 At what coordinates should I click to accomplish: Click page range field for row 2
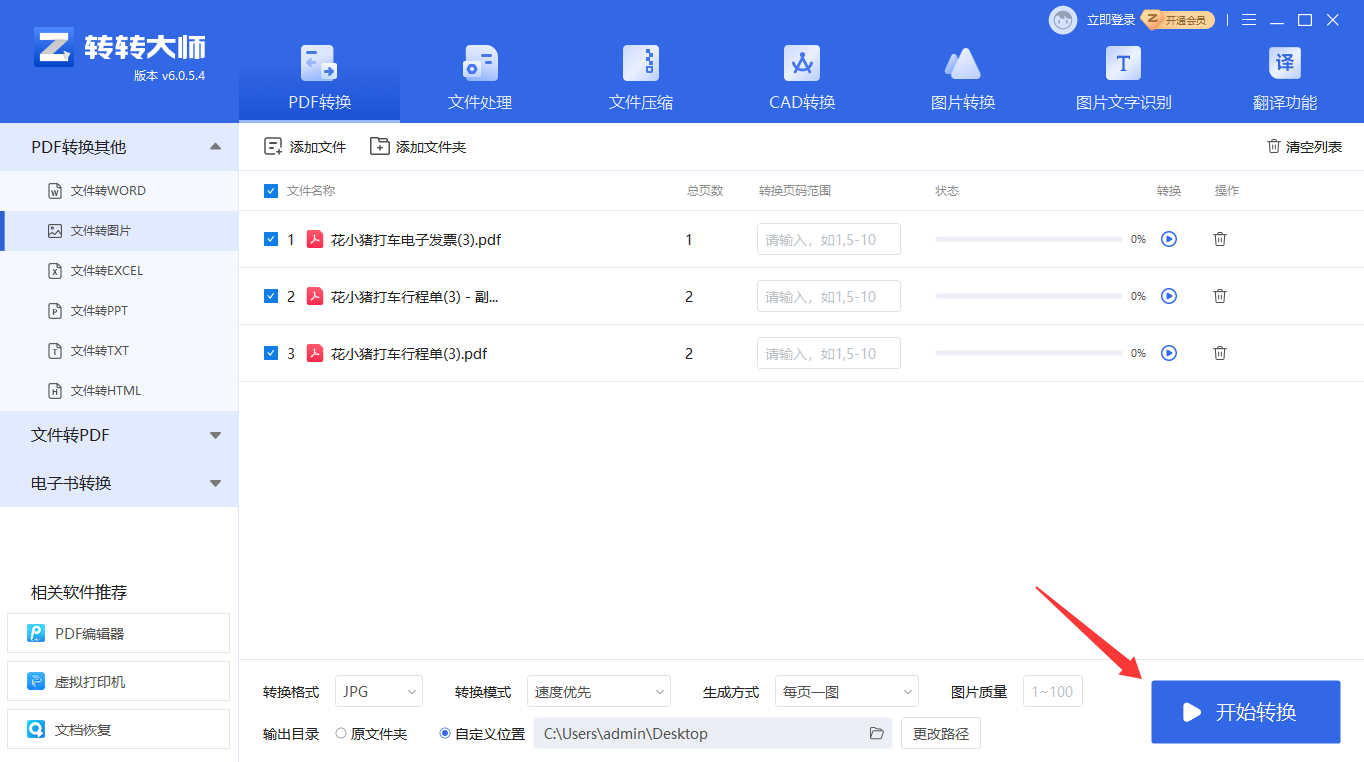829,296
